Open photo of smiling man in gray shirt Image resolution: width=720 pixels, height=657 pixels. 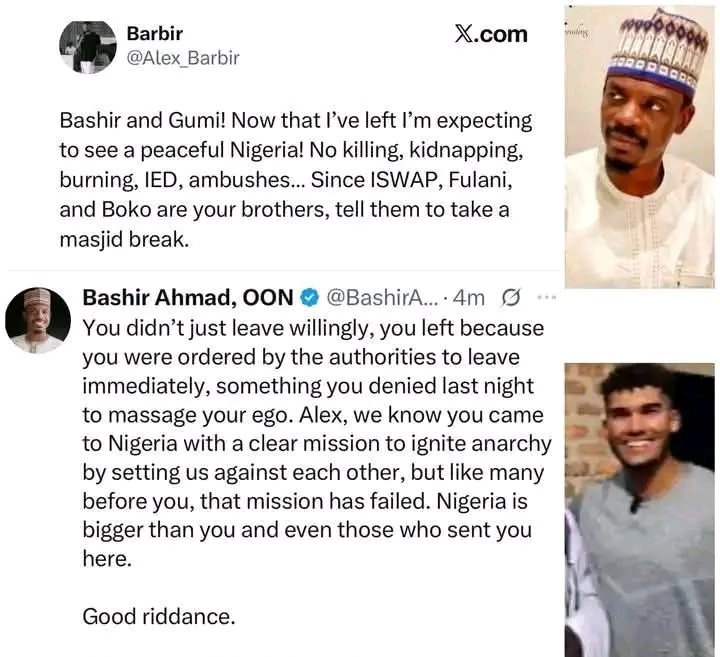(640, 510)
